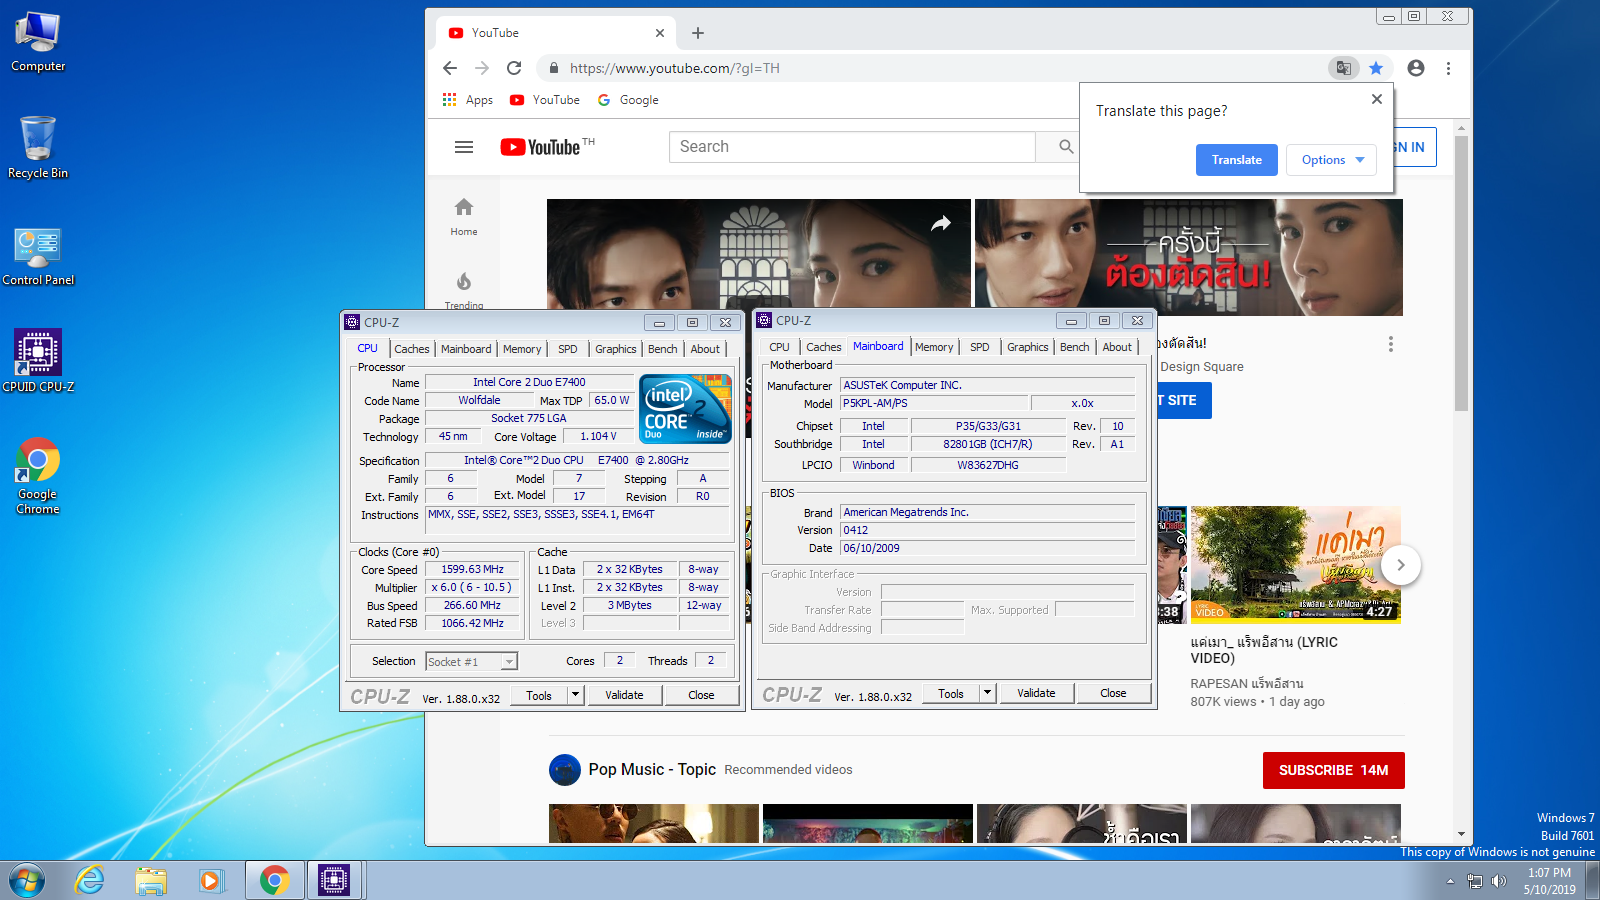Open the Chrome profile account icon
Screen dimensions: 1600x900
[1416, 68]
